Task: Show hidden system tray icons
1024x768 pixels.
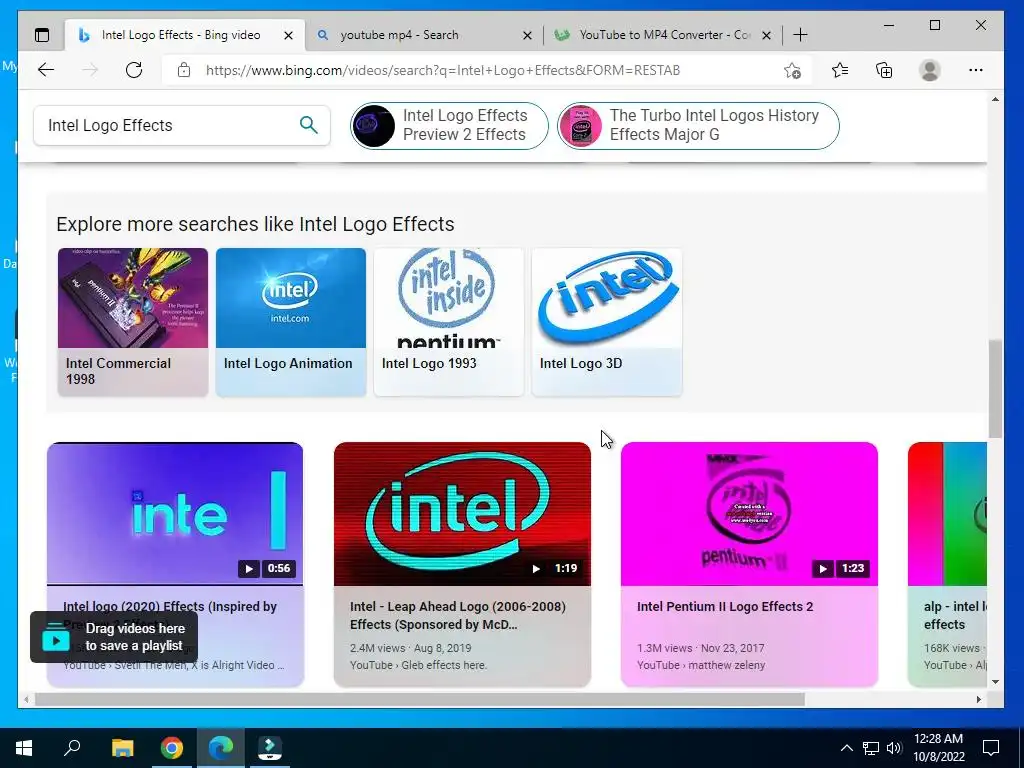Action: click(x=846, y=748)
